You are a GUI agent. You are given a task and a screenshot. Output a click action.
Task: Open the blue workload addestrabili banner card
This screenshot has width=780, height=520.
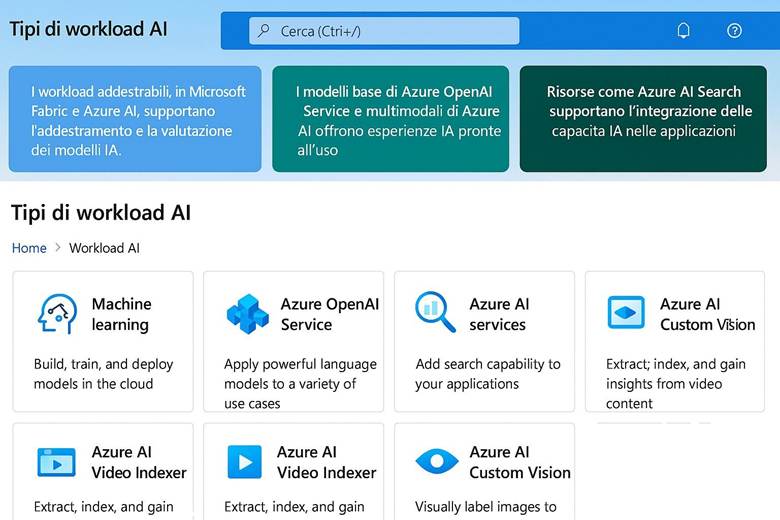point(135,120)
